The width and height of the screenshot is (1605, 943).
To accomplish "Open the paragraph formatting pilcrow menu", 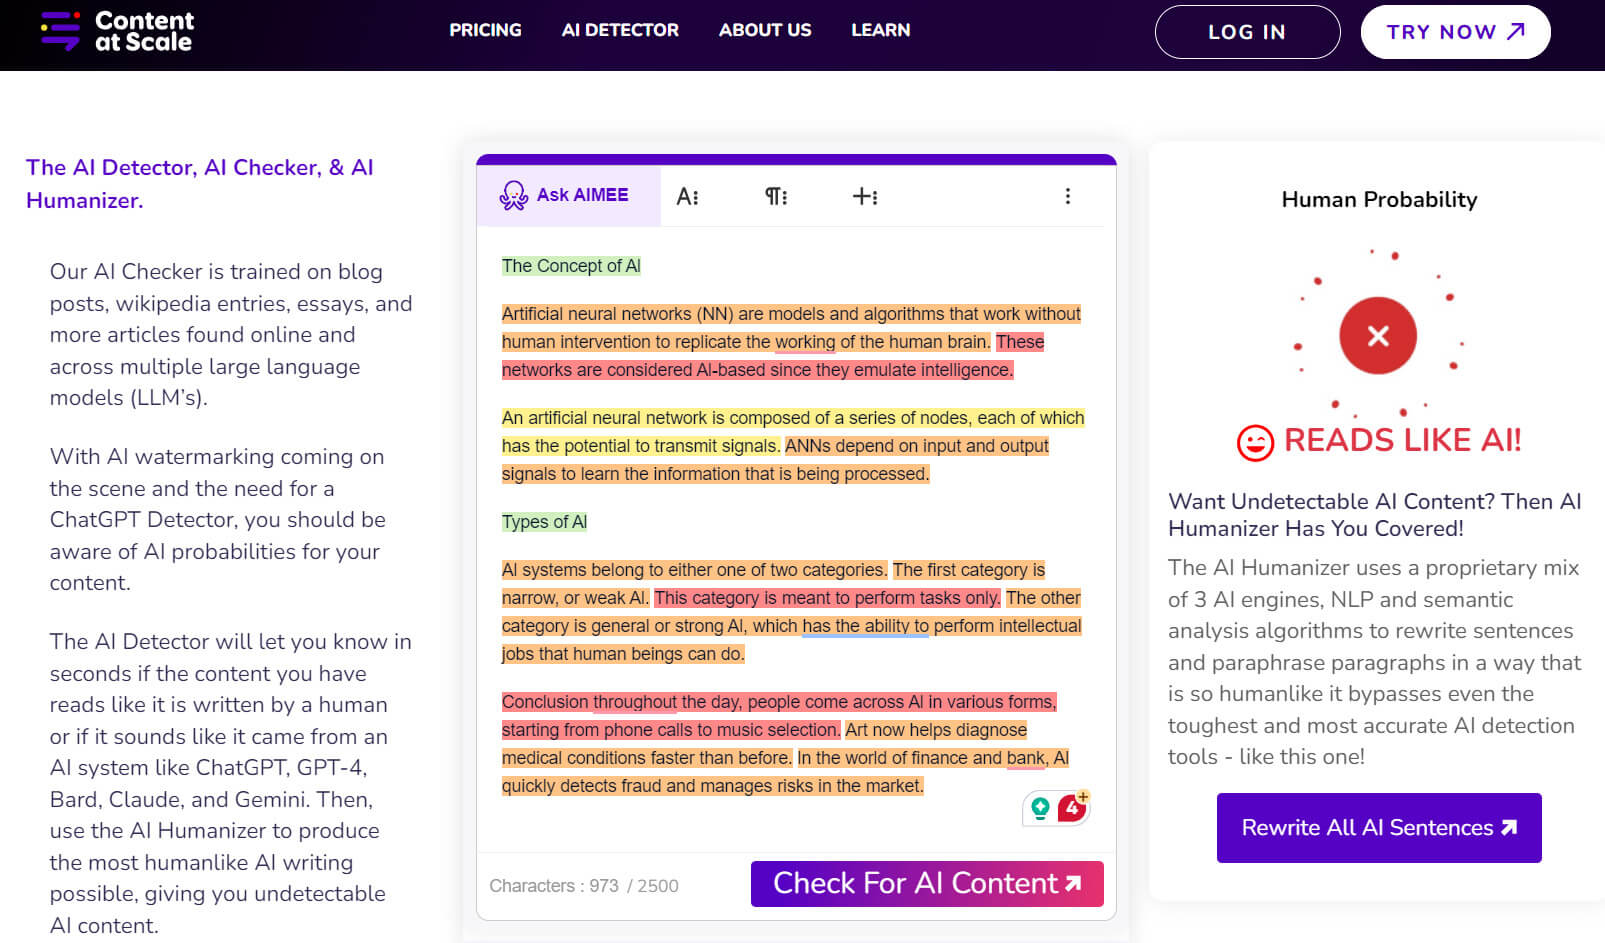I will pyautogui.click(x=776, y=196).
